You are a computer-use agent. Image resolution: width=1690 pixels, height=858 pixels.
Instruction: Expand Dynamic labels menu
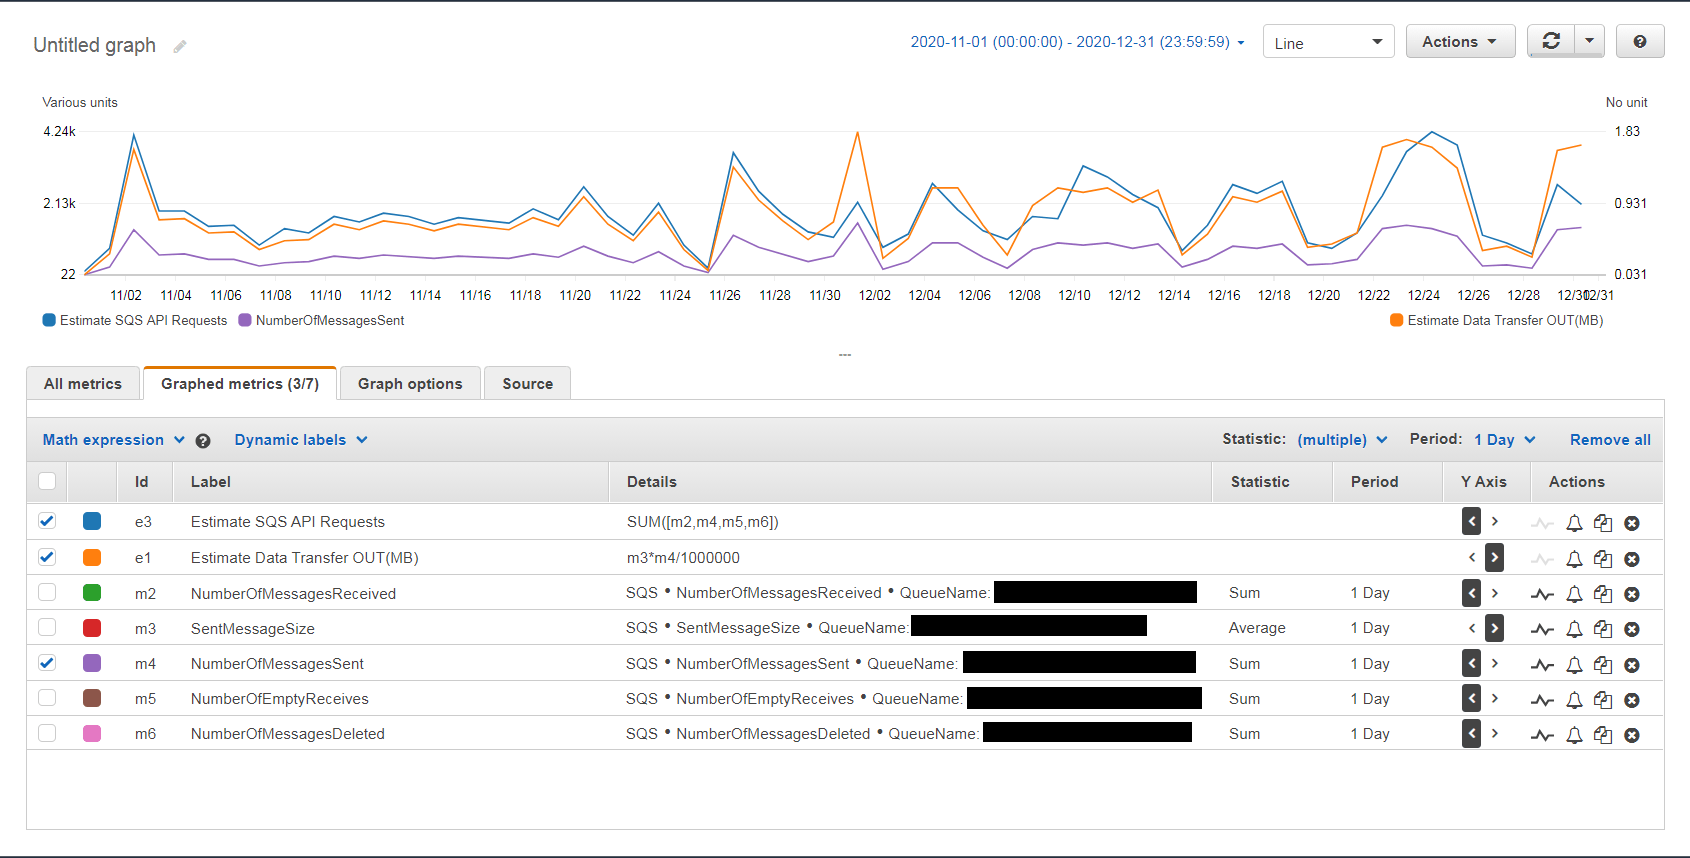(301, 440)
